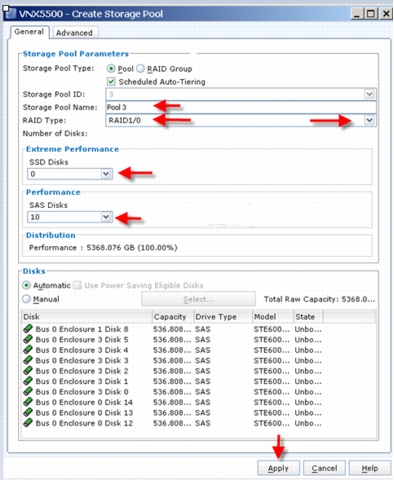The height and width of the screenshot is (482, 394).
Task: Expand the SAS Disks count dropdown
Action: [106, 217]
